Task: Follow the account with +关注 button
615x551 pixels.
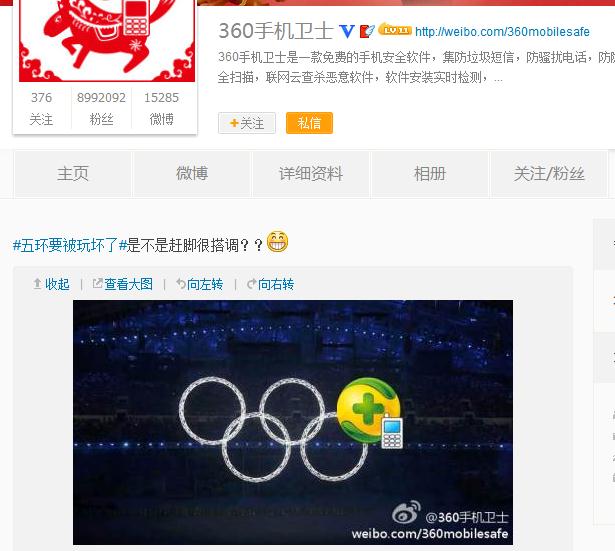Action: click(x=247, y=123)
